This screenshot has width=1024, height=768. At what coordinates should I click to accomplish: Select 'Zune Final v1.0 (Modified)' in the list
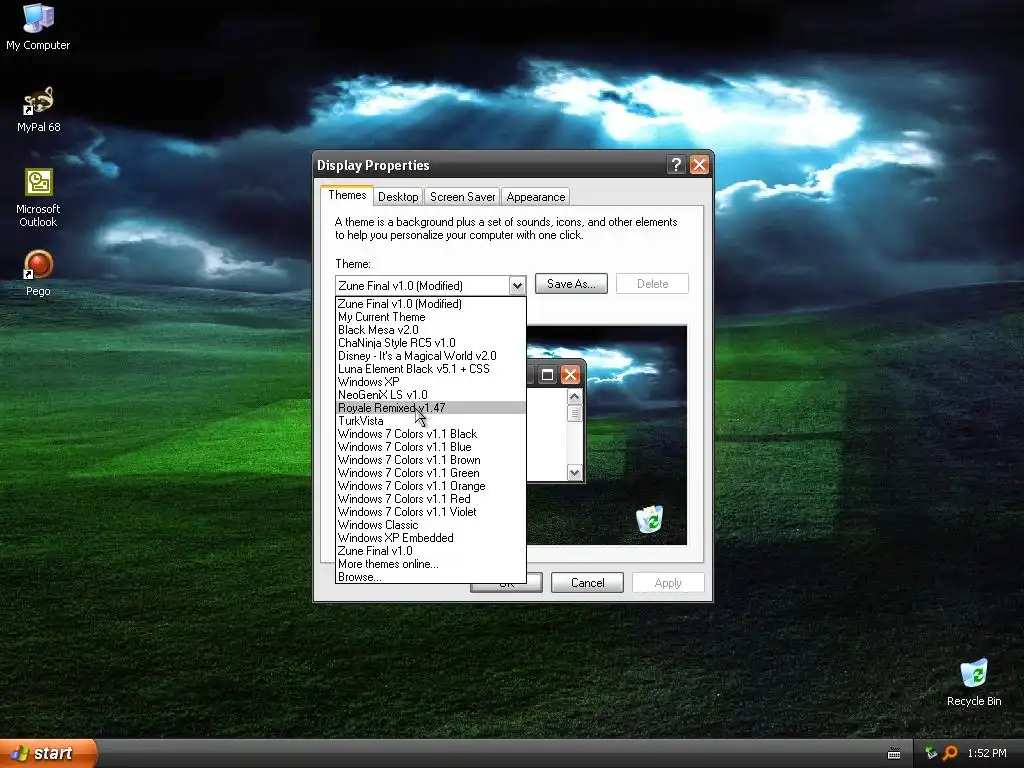pyautogui.click(x=430, y=304)
